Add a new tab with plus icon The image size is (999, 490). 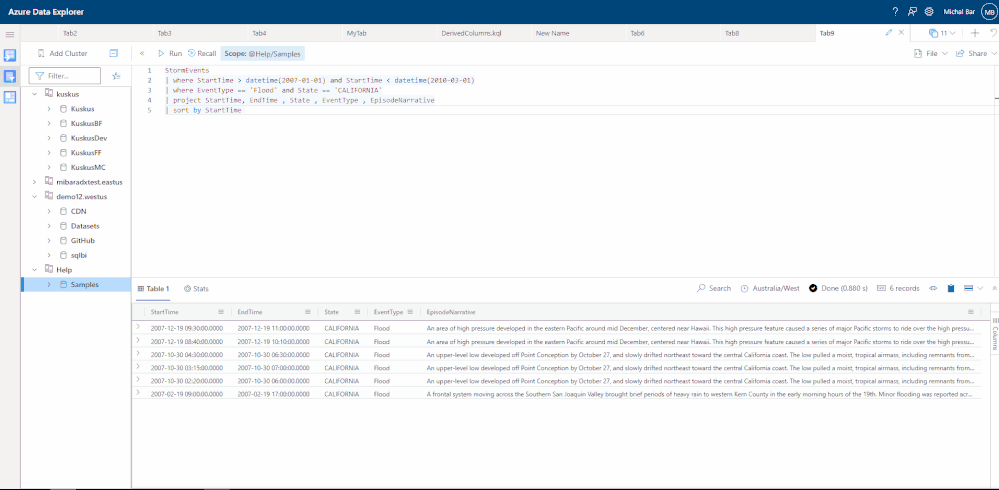[974, 33]
